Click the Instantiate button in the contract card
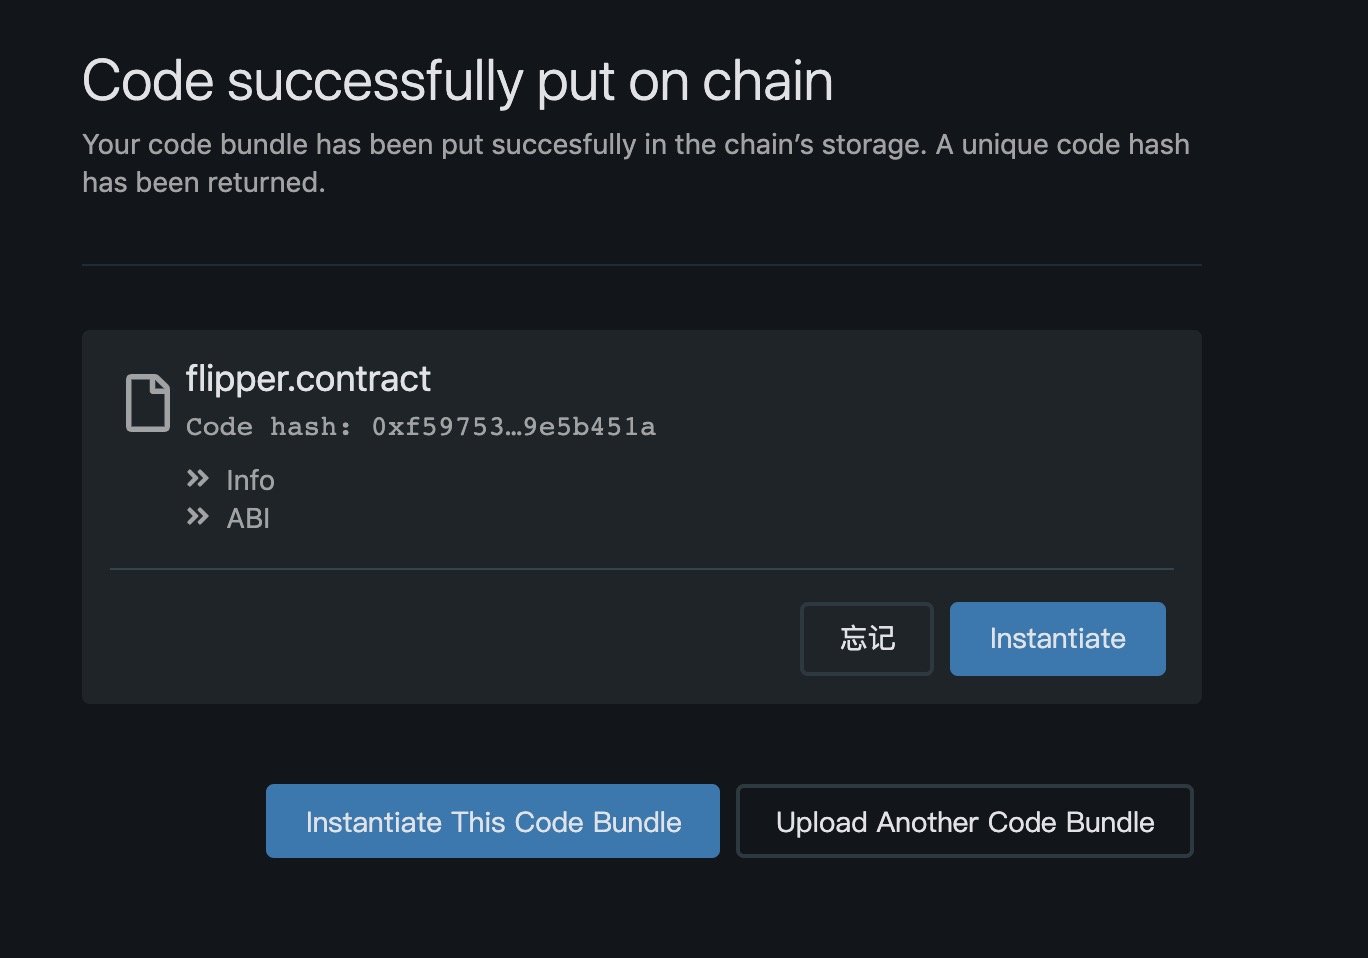Image resolution: width=1368 pixels, height=958 pixels. [1057, 639]
